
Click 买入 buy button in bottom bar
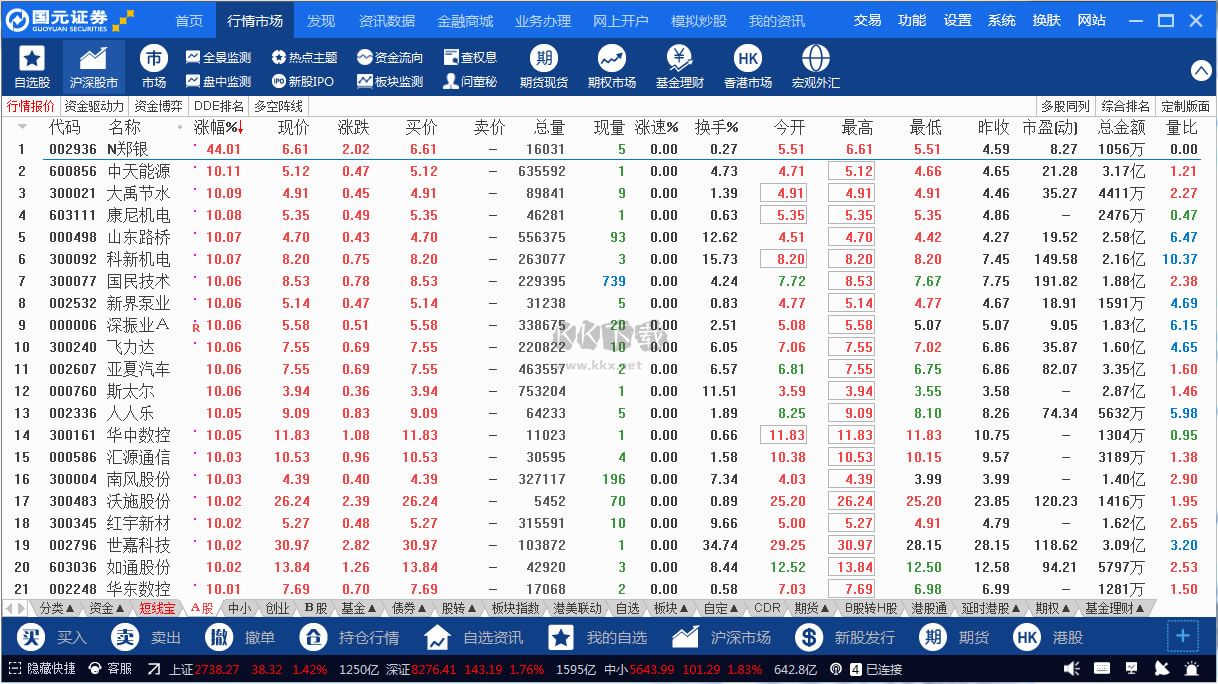[53, 637]
